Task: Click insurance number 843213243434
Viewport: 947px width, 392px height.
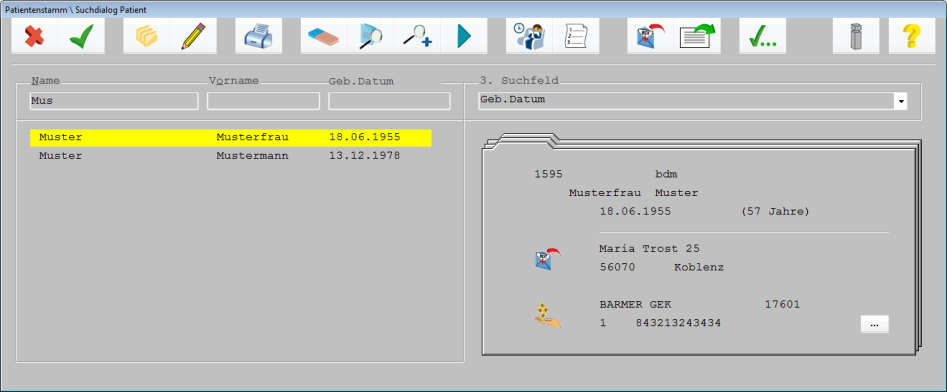Action: 678,324
